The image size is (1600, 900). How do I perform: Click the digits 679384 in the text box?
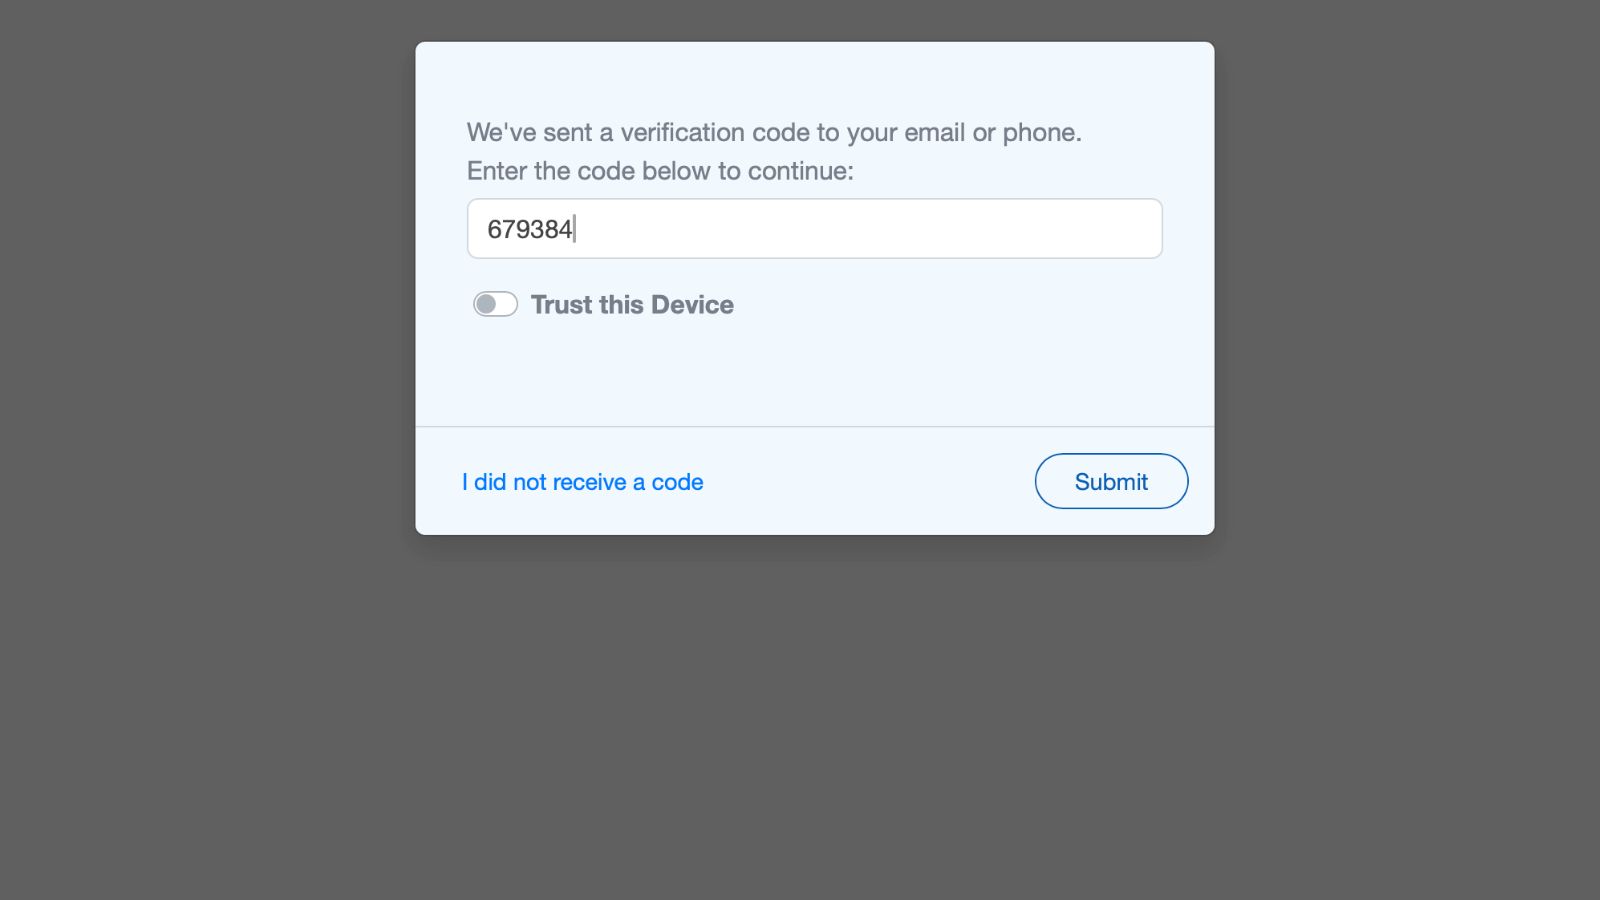tap(530, 229)
